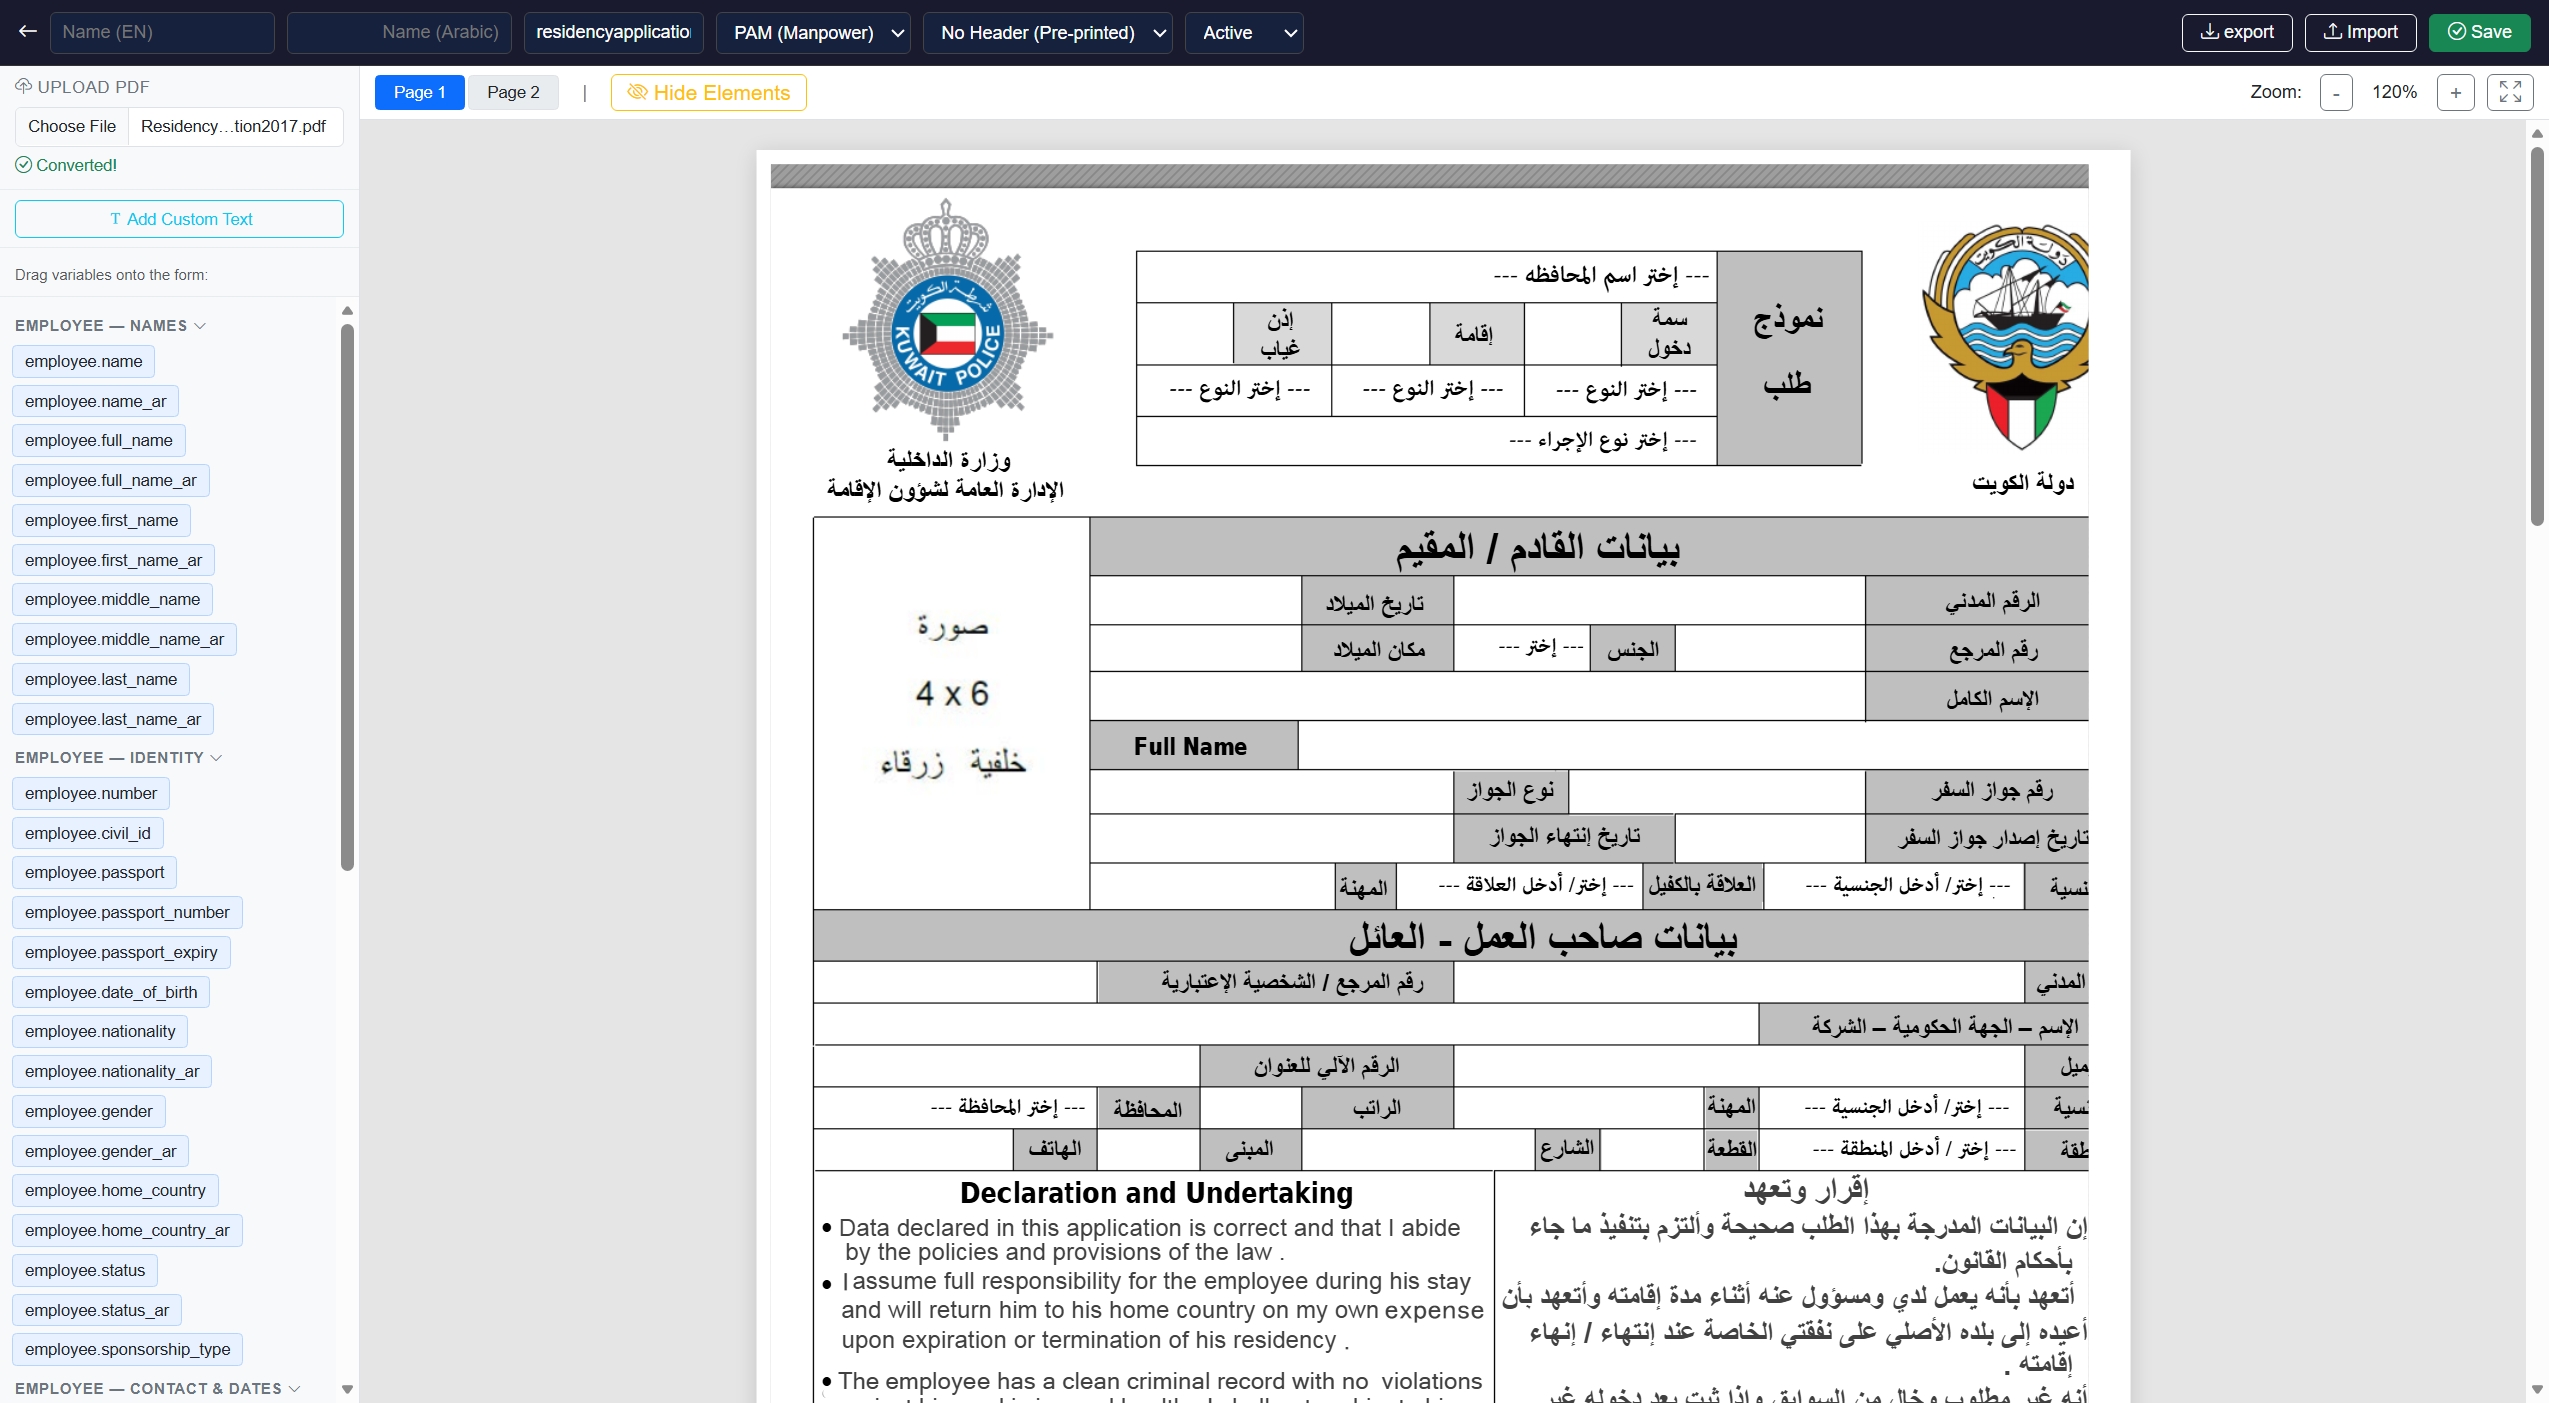Click the Add Custom Text button

point(179,218)
